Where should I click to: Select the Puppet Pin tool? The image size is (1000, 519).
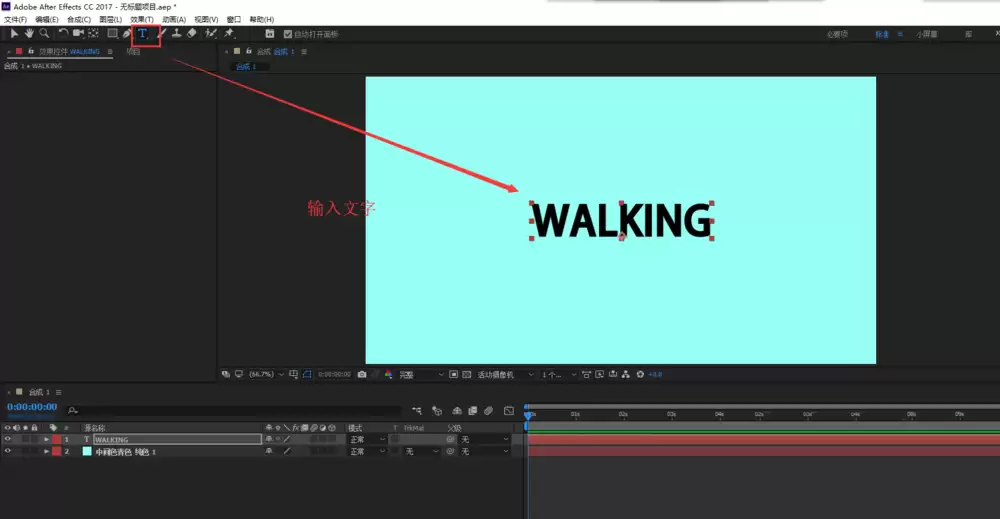229,34
